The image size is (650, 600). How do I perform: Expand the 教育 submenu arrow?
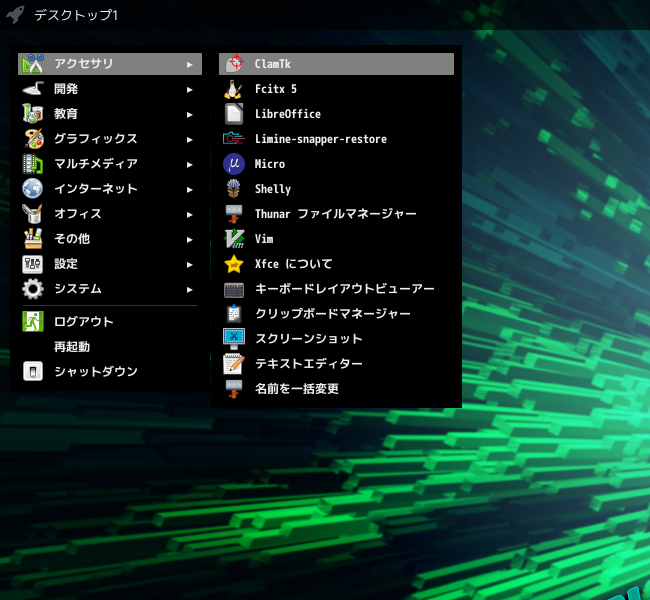coord(190,114)
